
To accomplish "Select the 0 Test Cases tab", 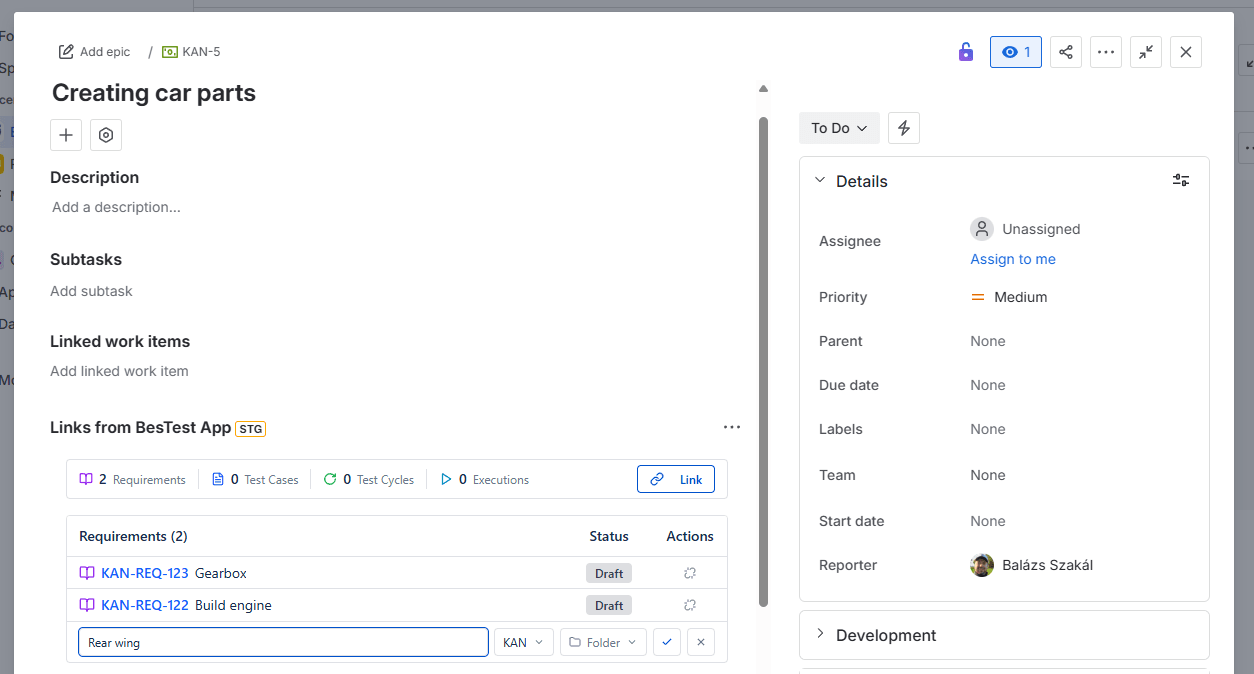I will 255,479.
